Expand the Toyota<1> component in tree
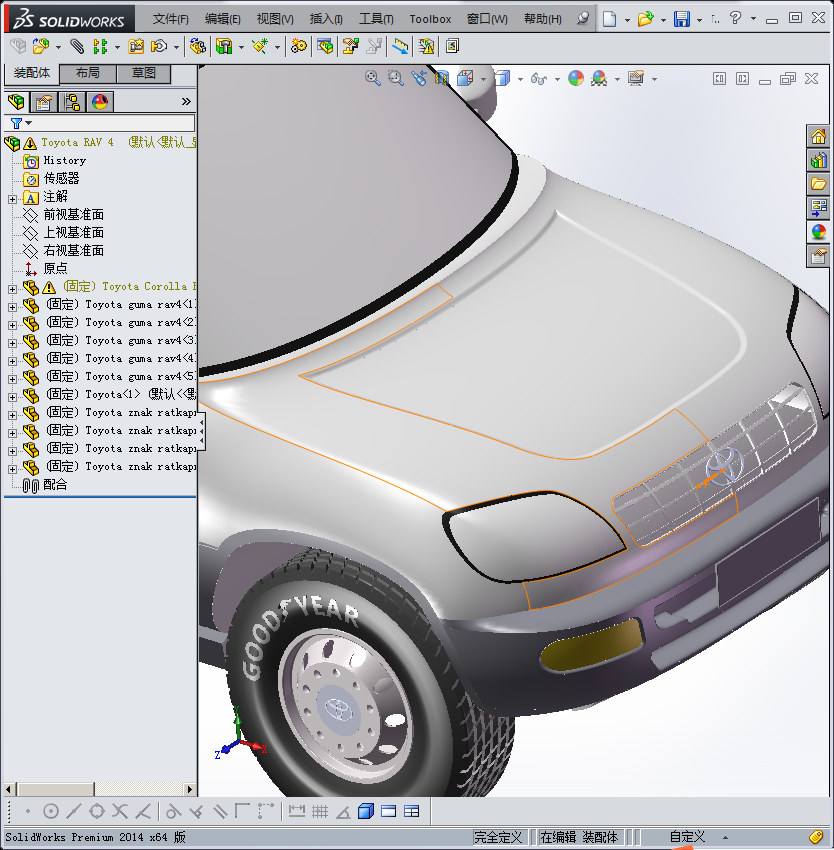 12,395
